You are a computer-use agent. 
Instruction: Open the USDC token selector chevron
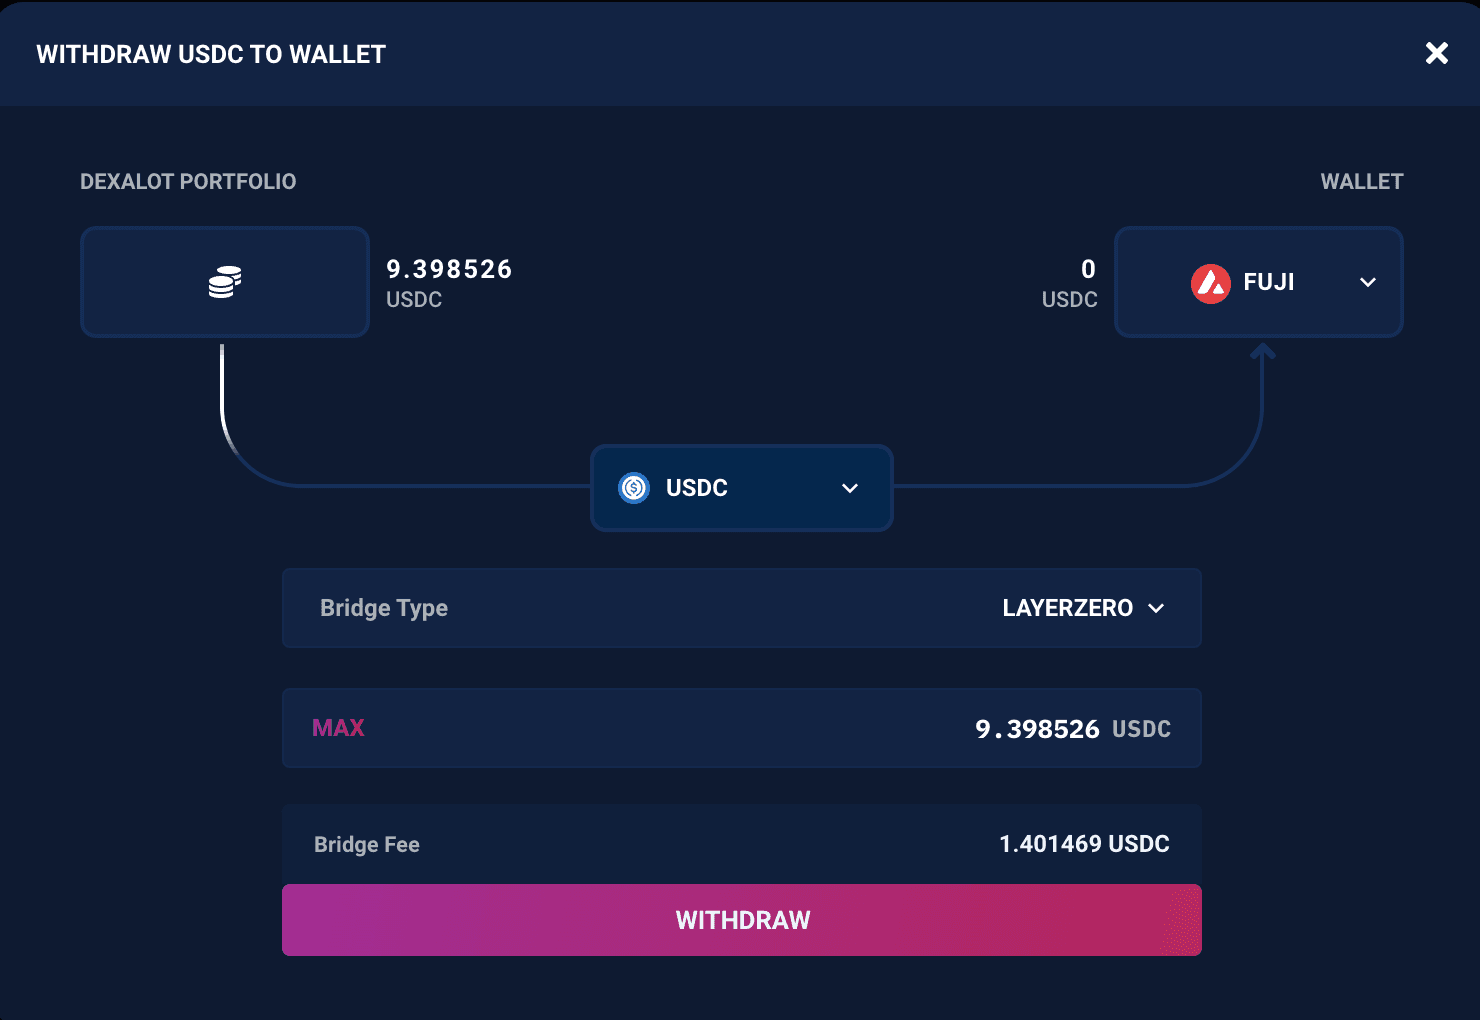click(850, 488)
